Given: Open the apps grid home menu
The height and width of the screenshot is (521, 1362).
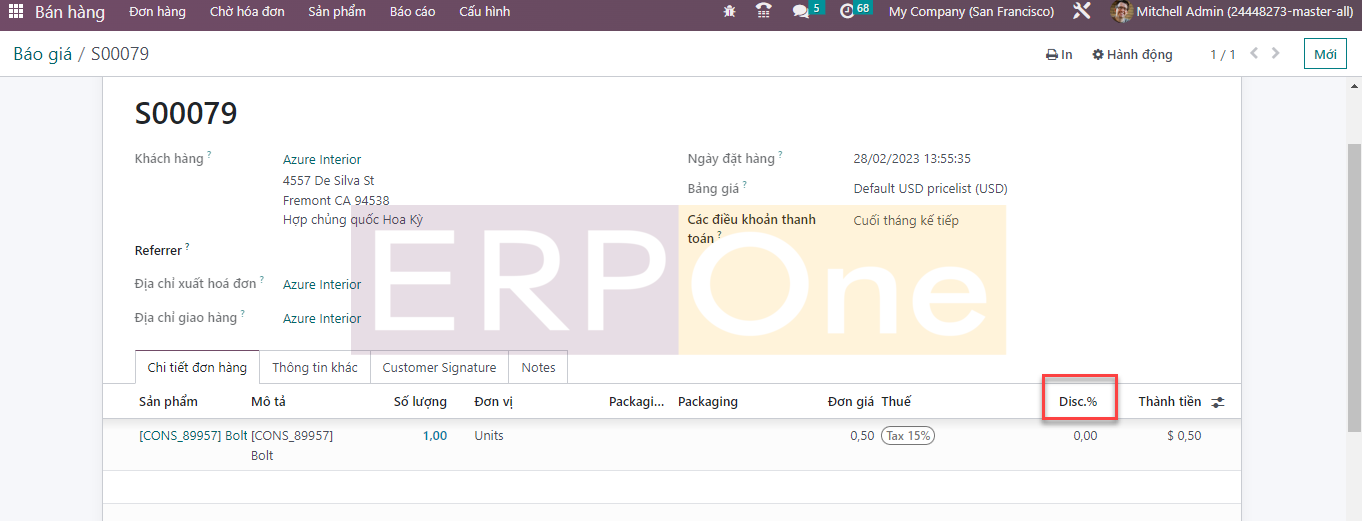Looking at the screenshot, I should tap(16, 12).
